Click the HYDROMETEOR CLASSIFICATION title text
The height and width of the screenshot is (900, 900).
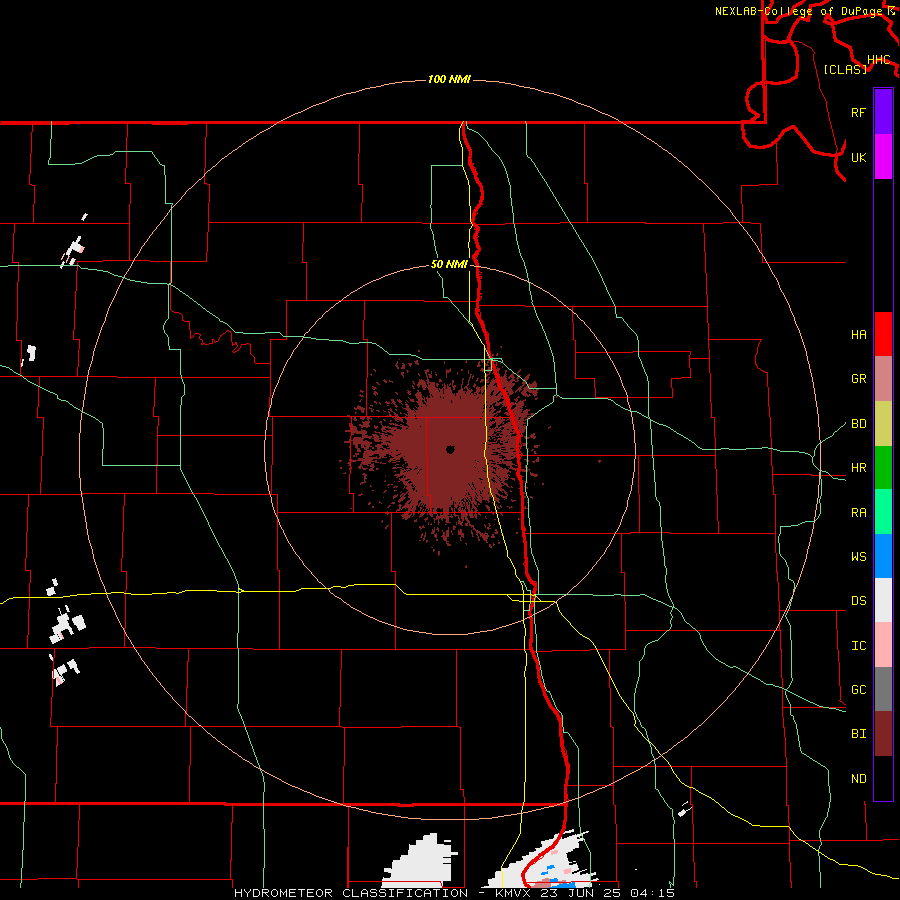351,893
